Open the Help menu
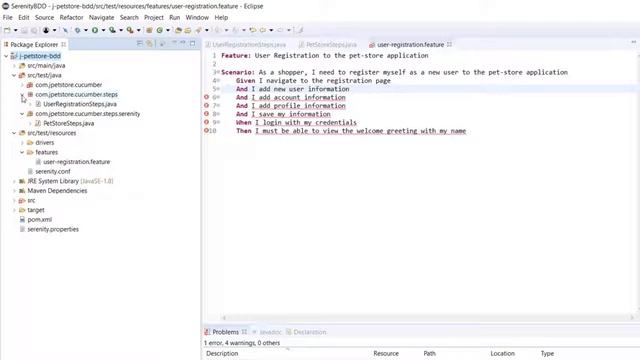640x360 pixels. tap(221, 18)
